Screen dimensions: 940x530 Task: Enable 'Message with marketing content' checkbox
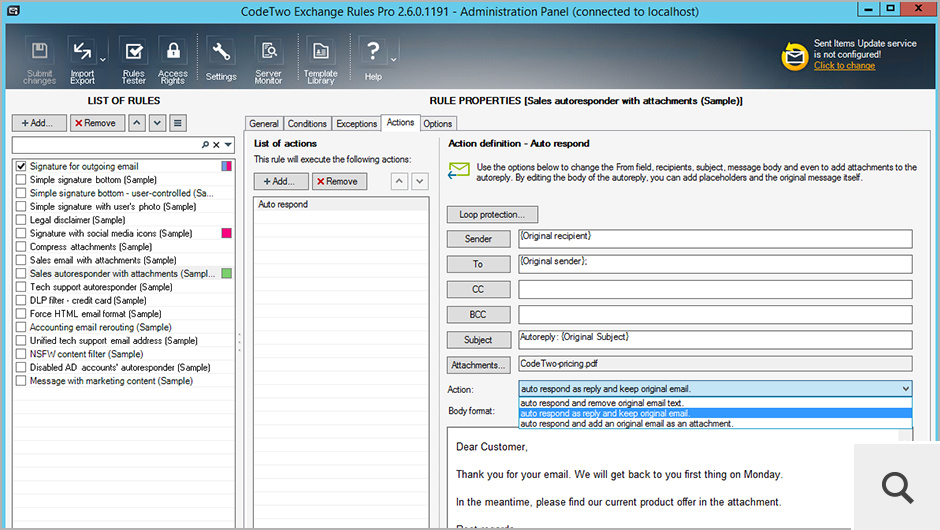(x=21, y=381)
